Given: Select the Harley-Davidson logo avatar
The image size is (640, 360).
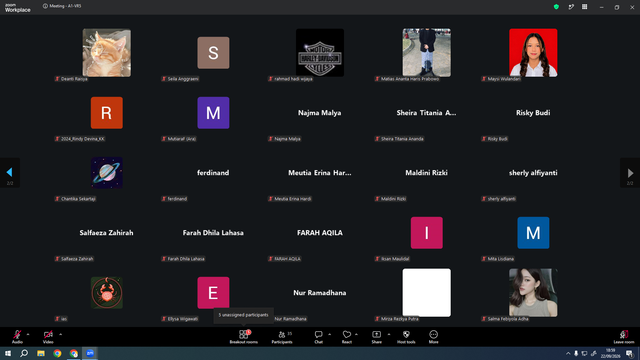Looking at the screenshot, I should (x=320, y=53).
